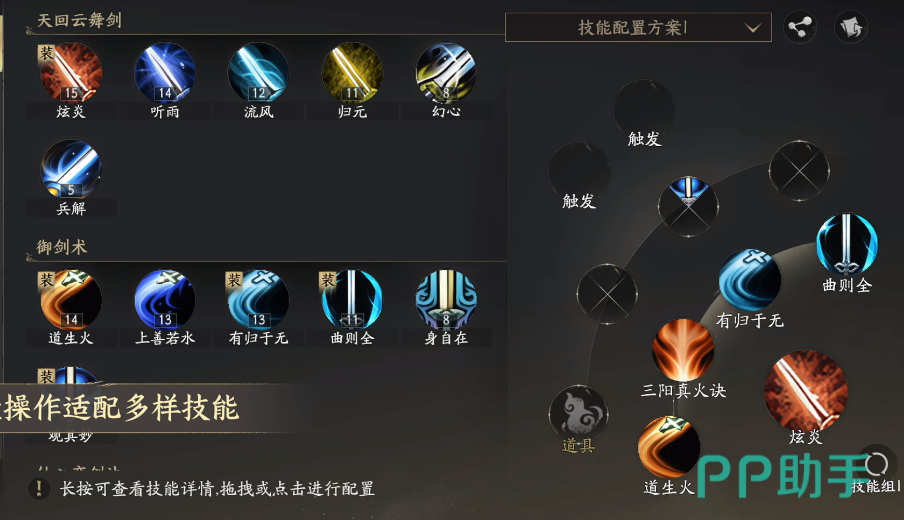Select the upper 触发 trigger slot

644,110
